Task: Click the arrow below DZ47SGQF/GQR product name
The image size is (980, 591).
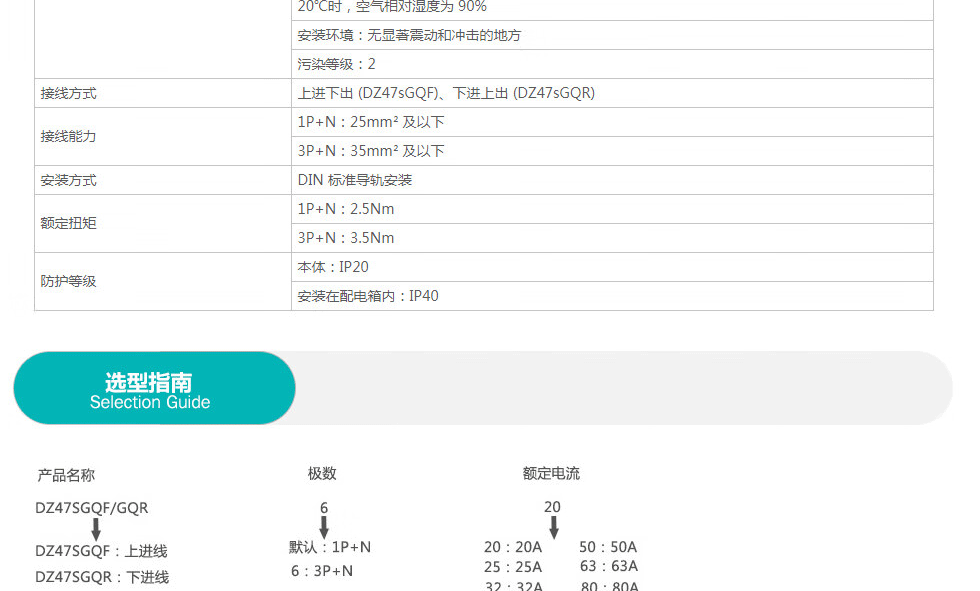Action: (96, 529)
